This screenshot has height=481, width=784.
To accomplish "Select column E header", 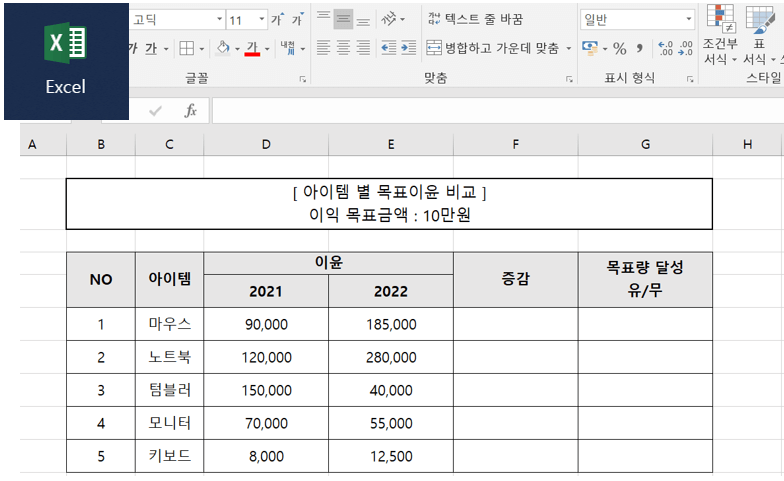I will [391, 145].
